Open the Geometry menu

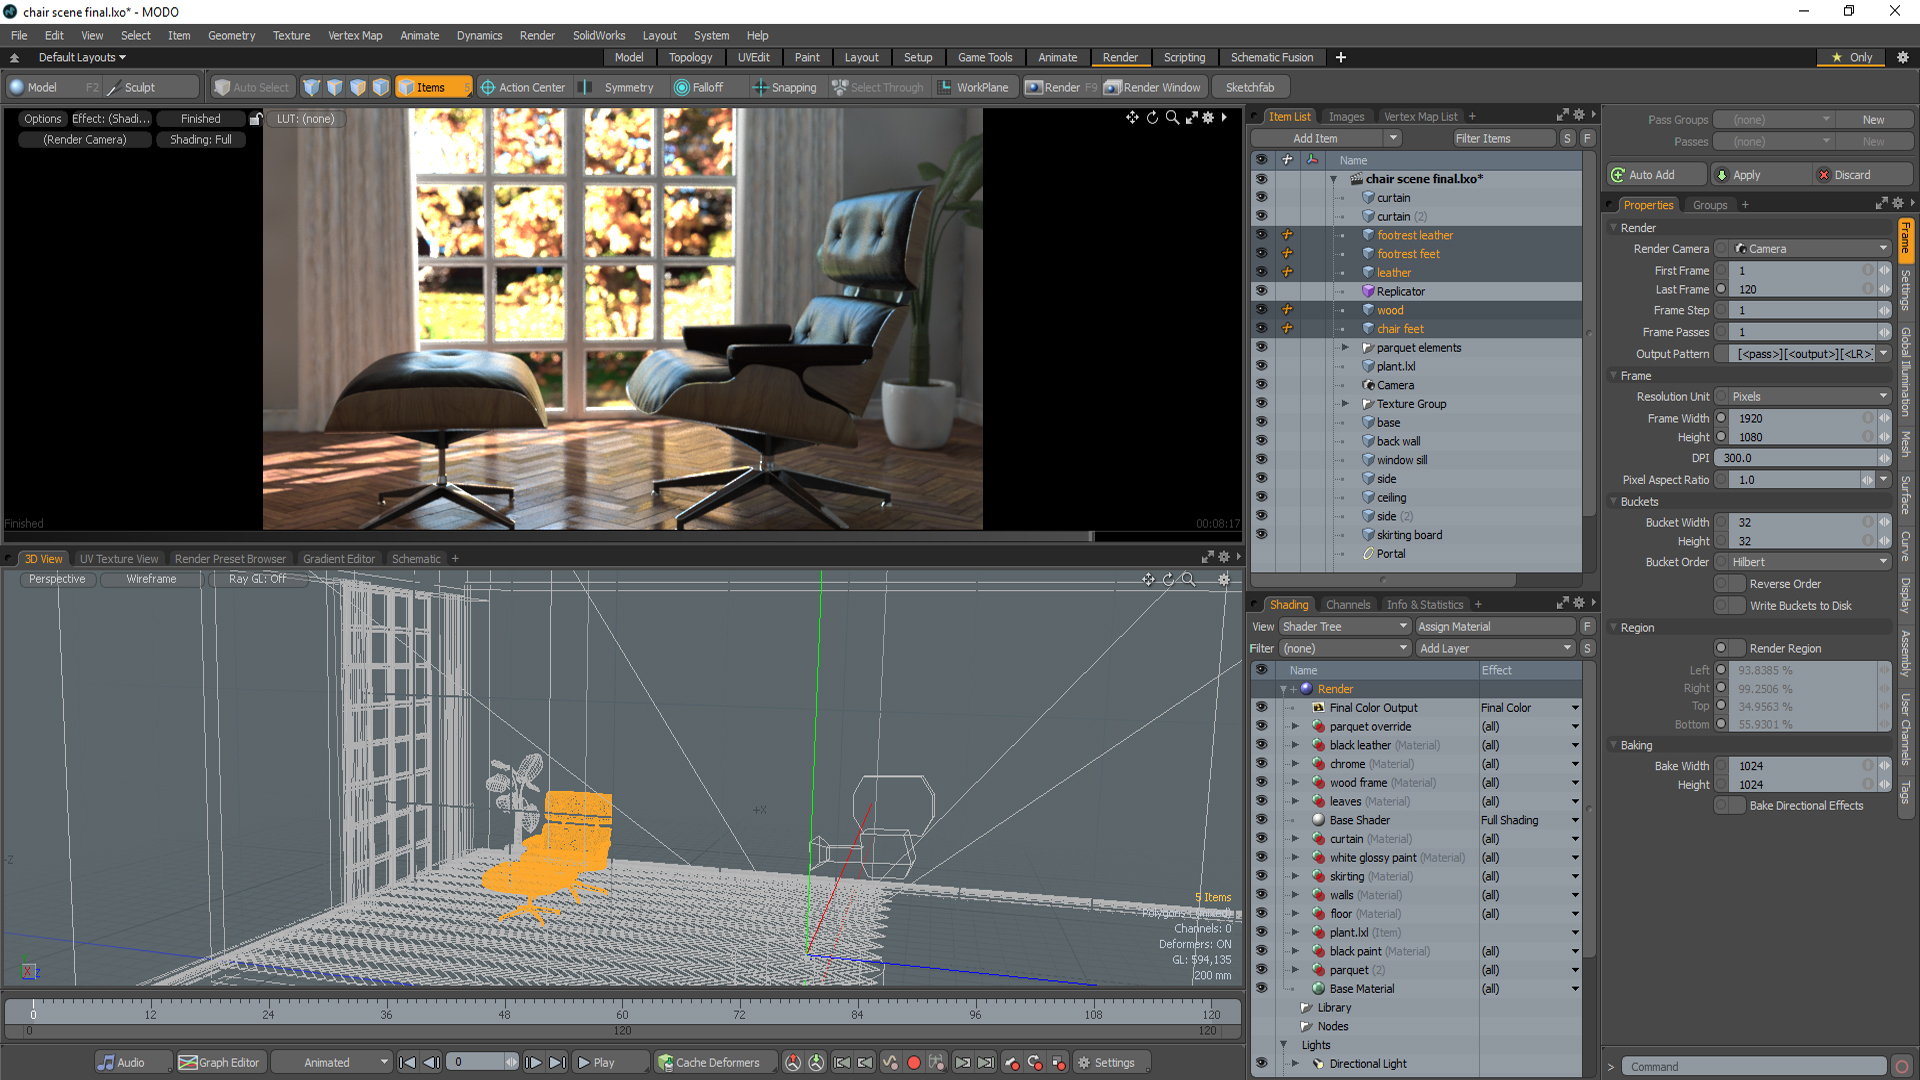231,35
